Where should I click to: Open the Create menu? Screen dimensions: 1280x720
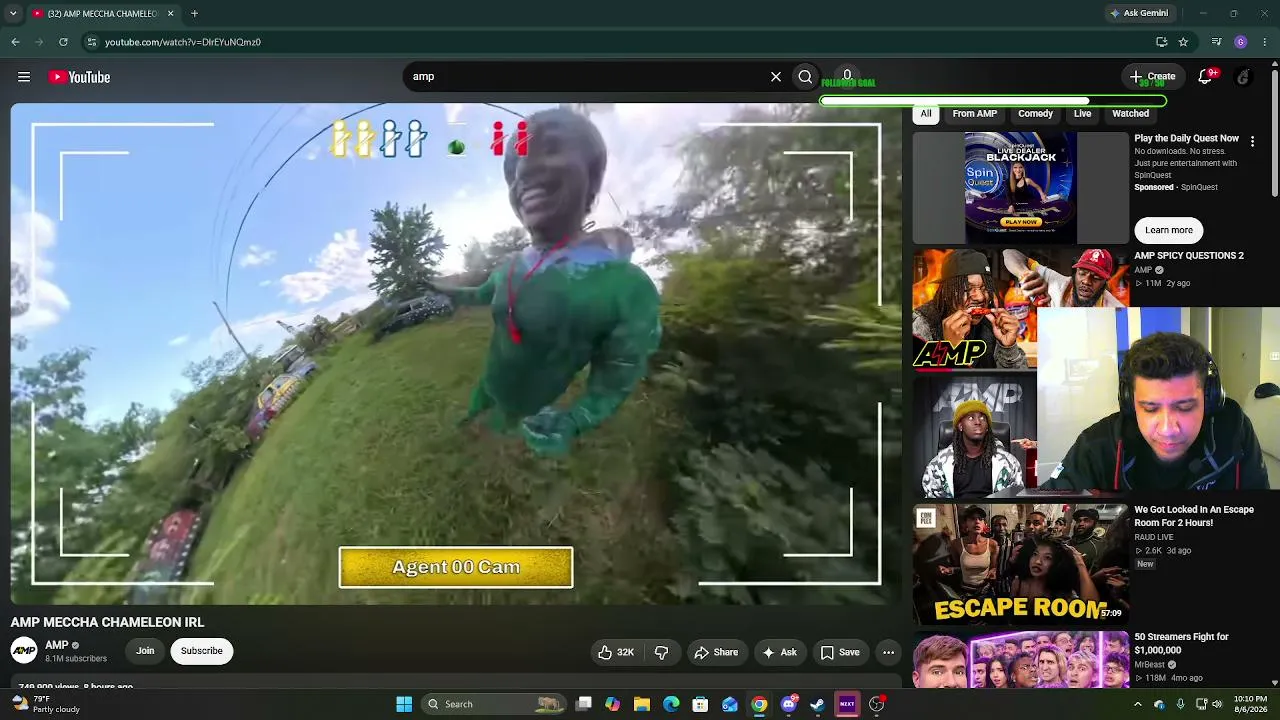[1152, 76]
